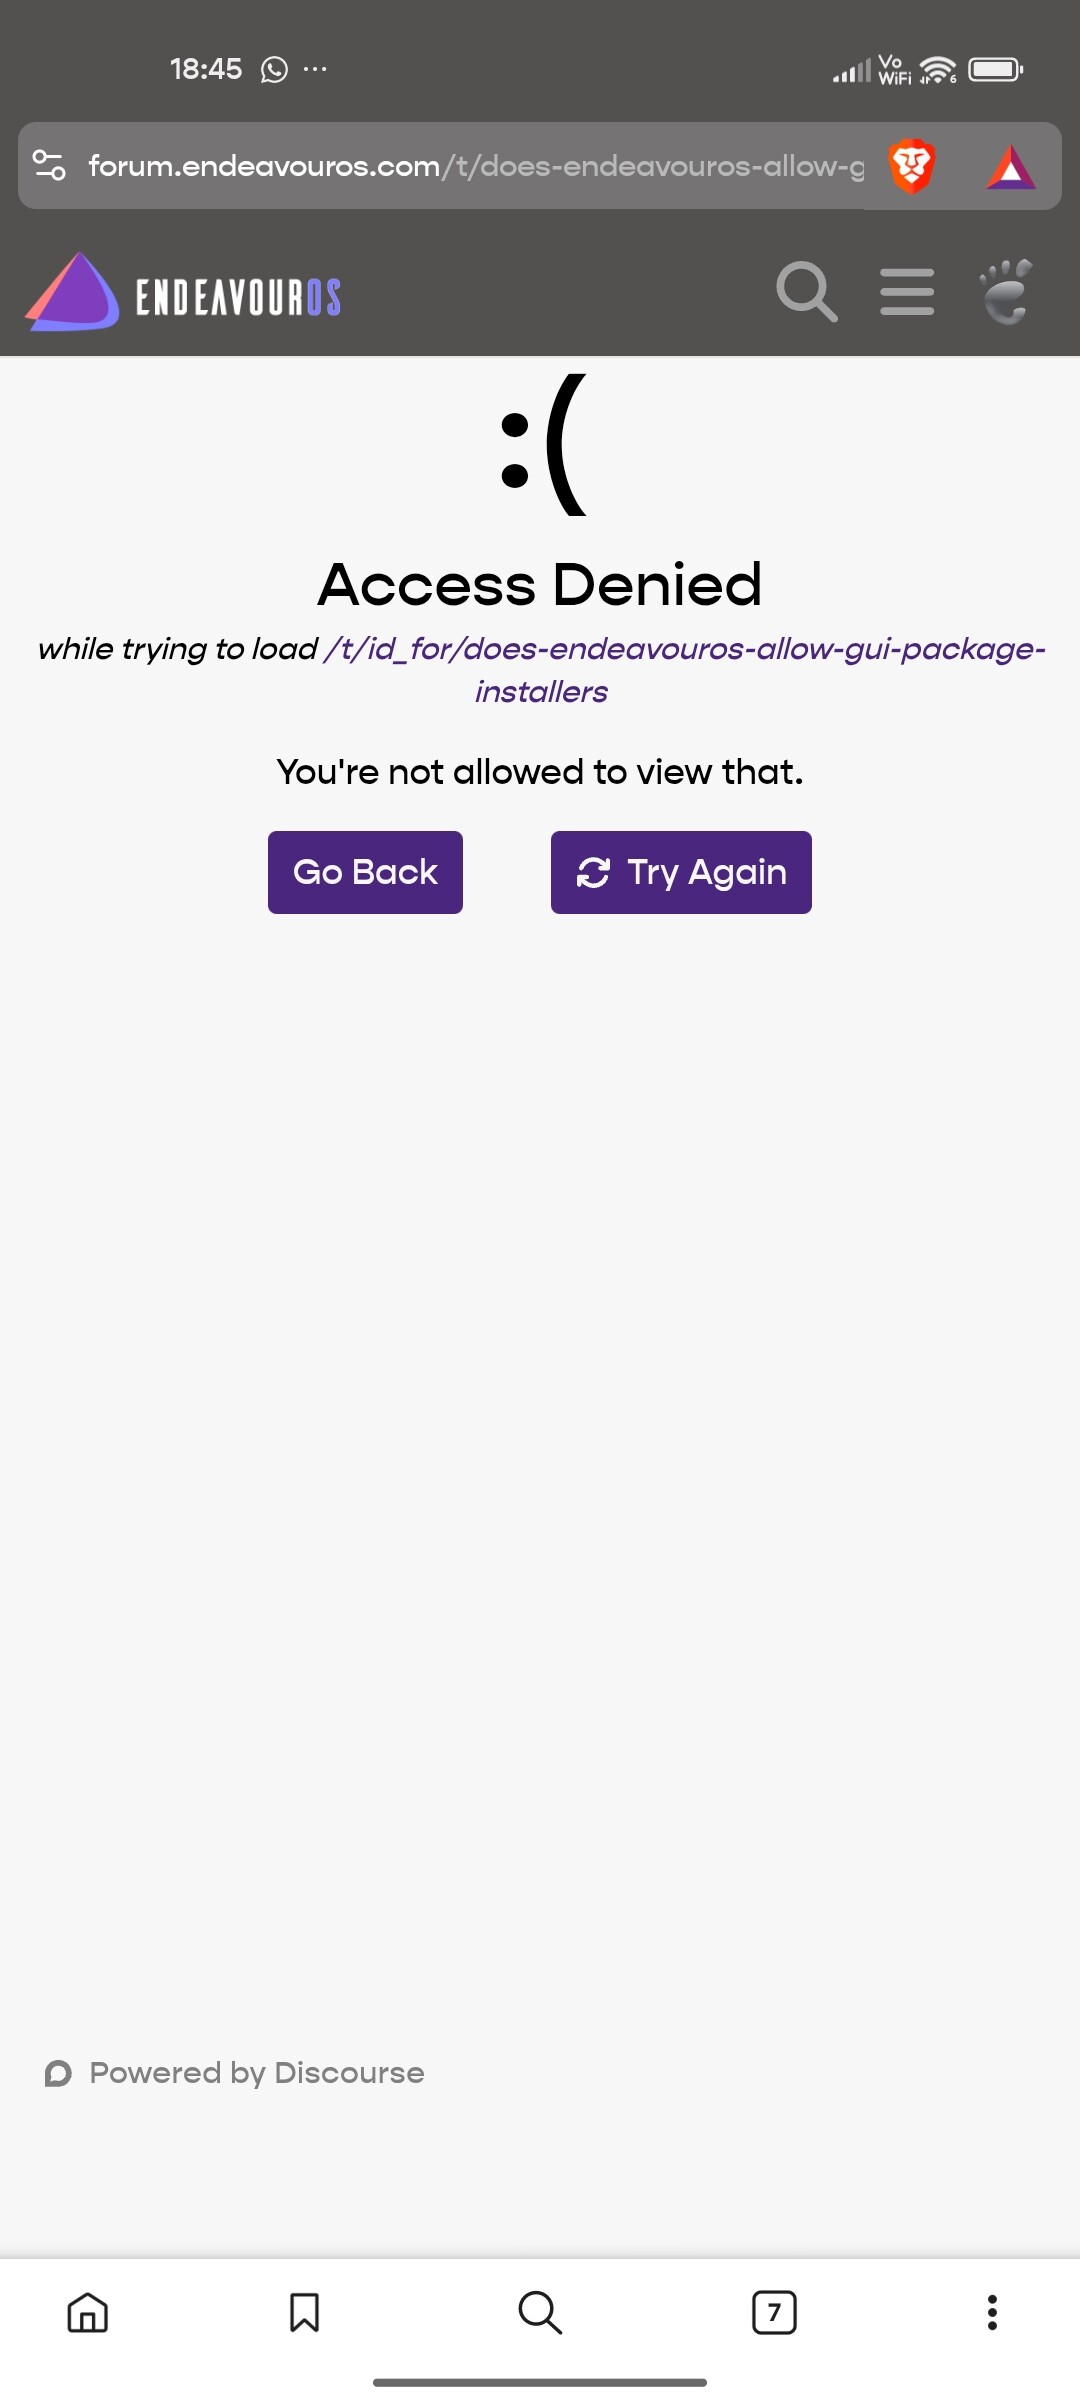Screen dimensions: 1080x2400
Task: Tap the user avatar icon in header
Action: pos(1006,292)
